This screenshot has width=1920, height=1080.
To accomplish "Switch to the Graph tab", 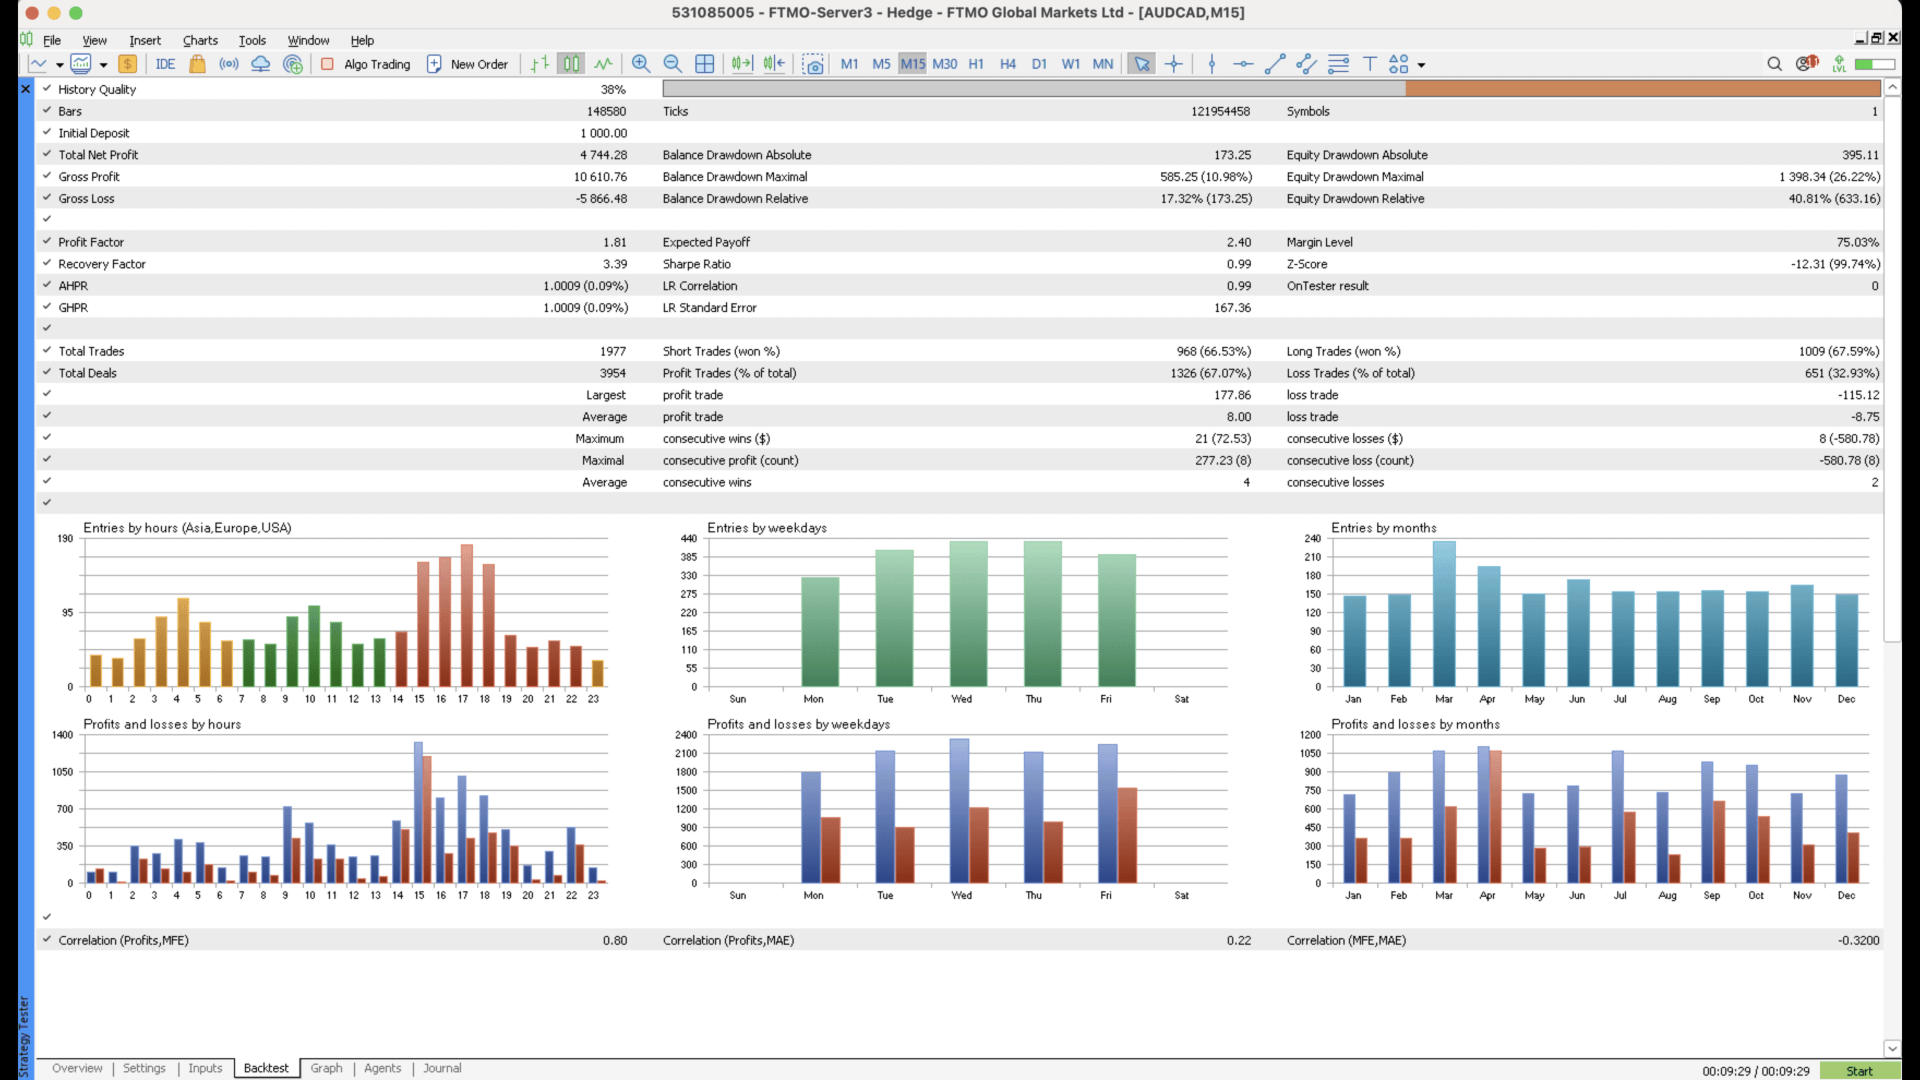I will click(x=326, y=1068).
